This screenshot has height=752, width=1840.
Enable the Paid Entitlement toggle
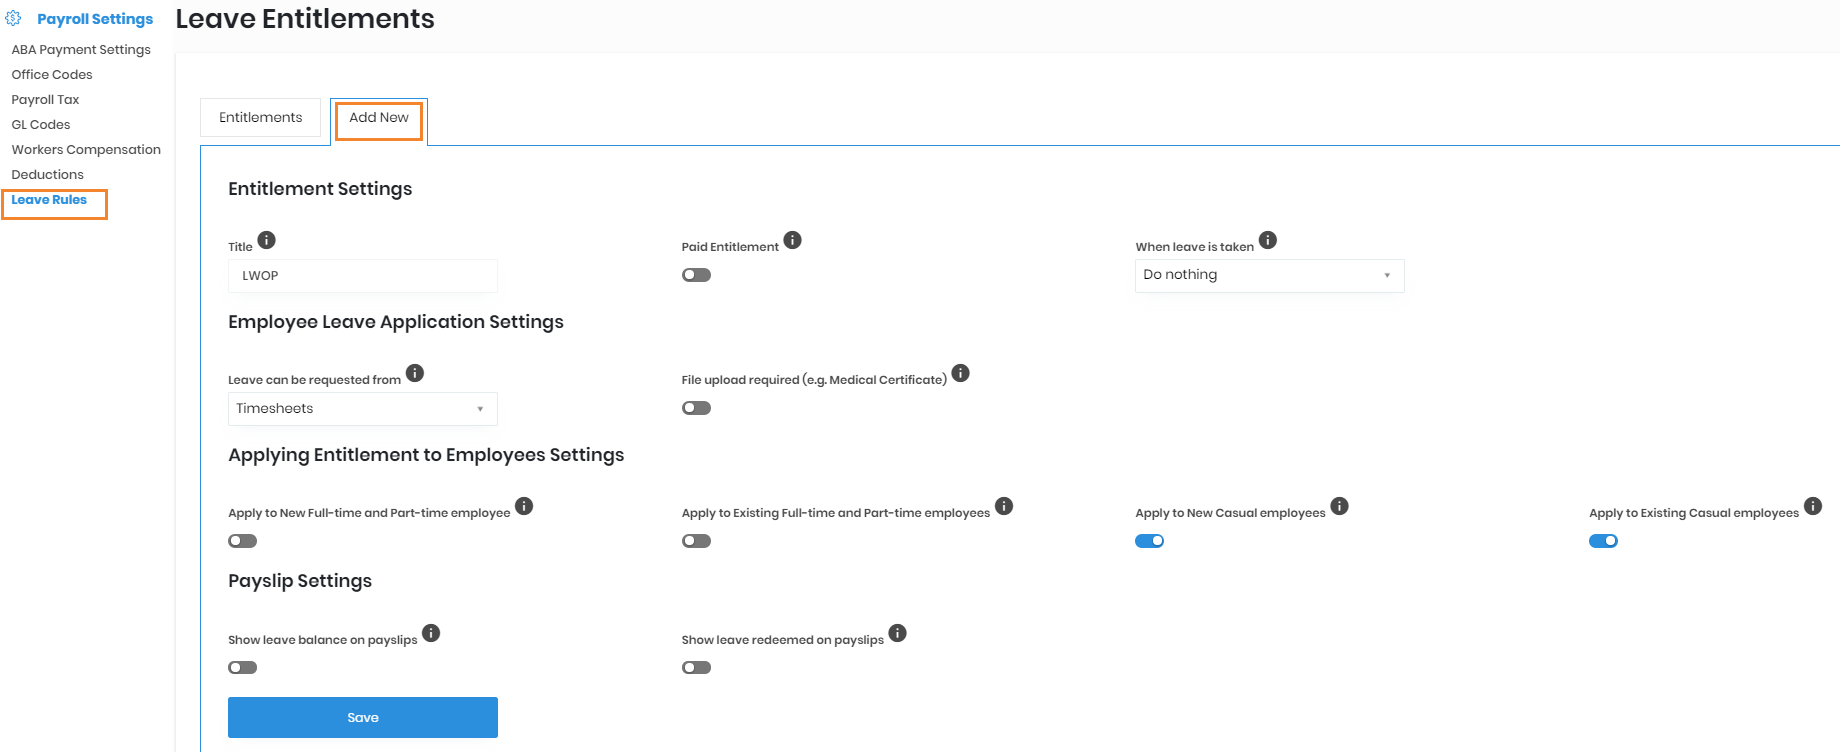pos(696,275)
